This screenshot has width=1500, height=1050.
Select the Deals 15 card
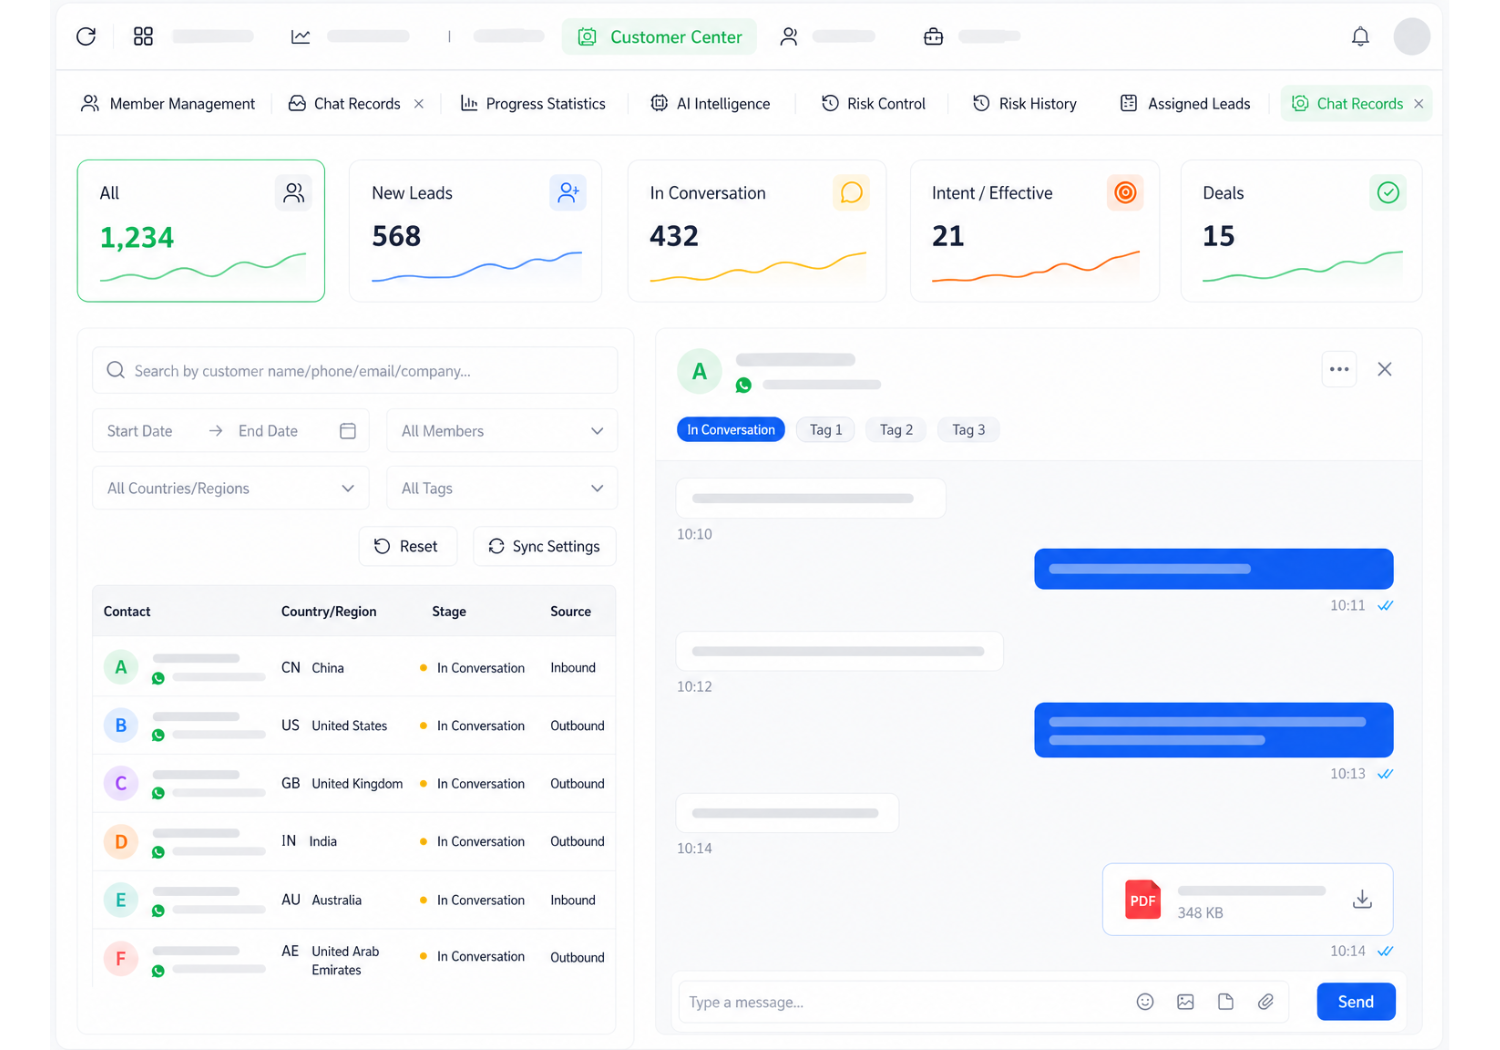tap(1301, 231)
